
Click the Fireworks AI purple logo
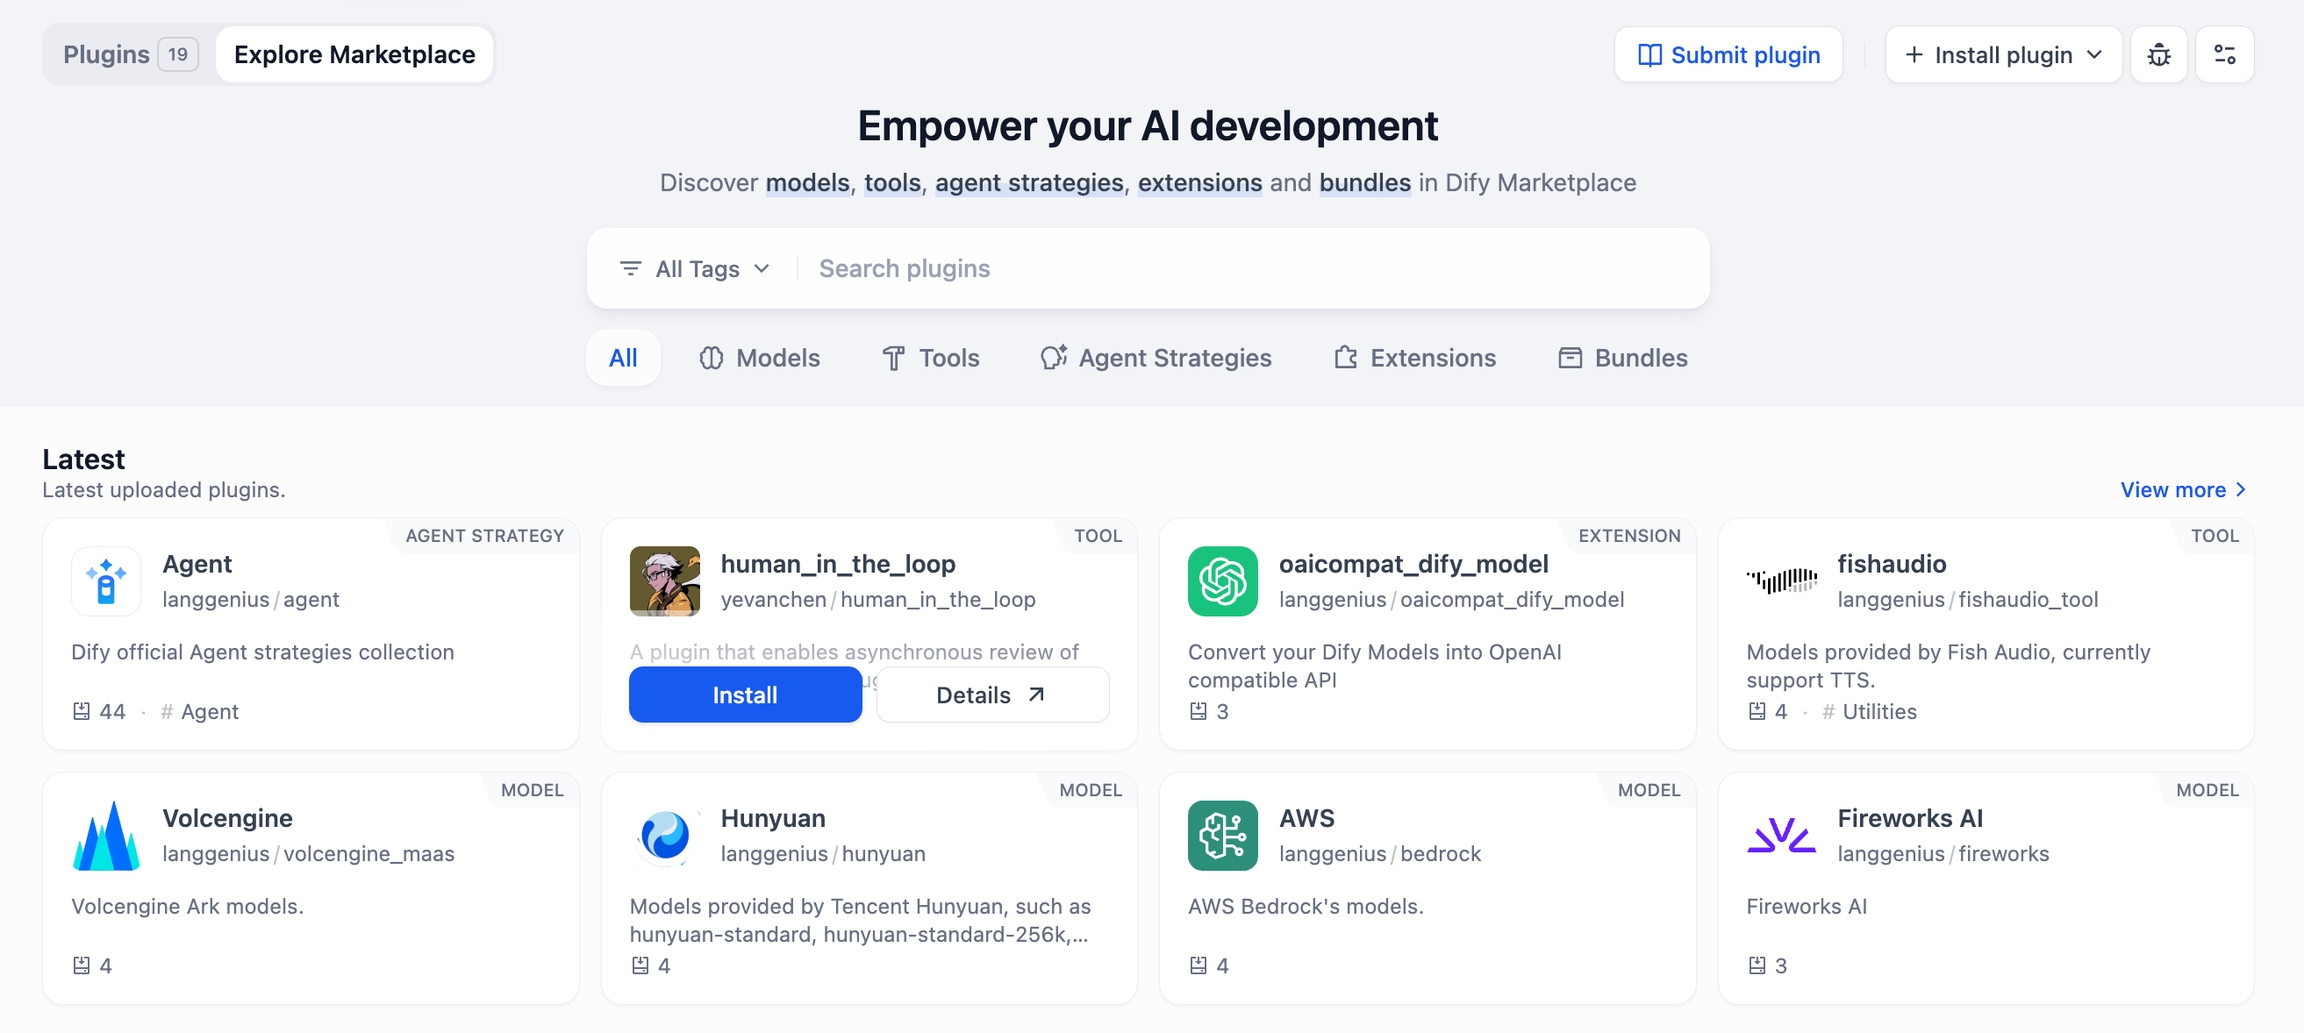coord(1781,836)
